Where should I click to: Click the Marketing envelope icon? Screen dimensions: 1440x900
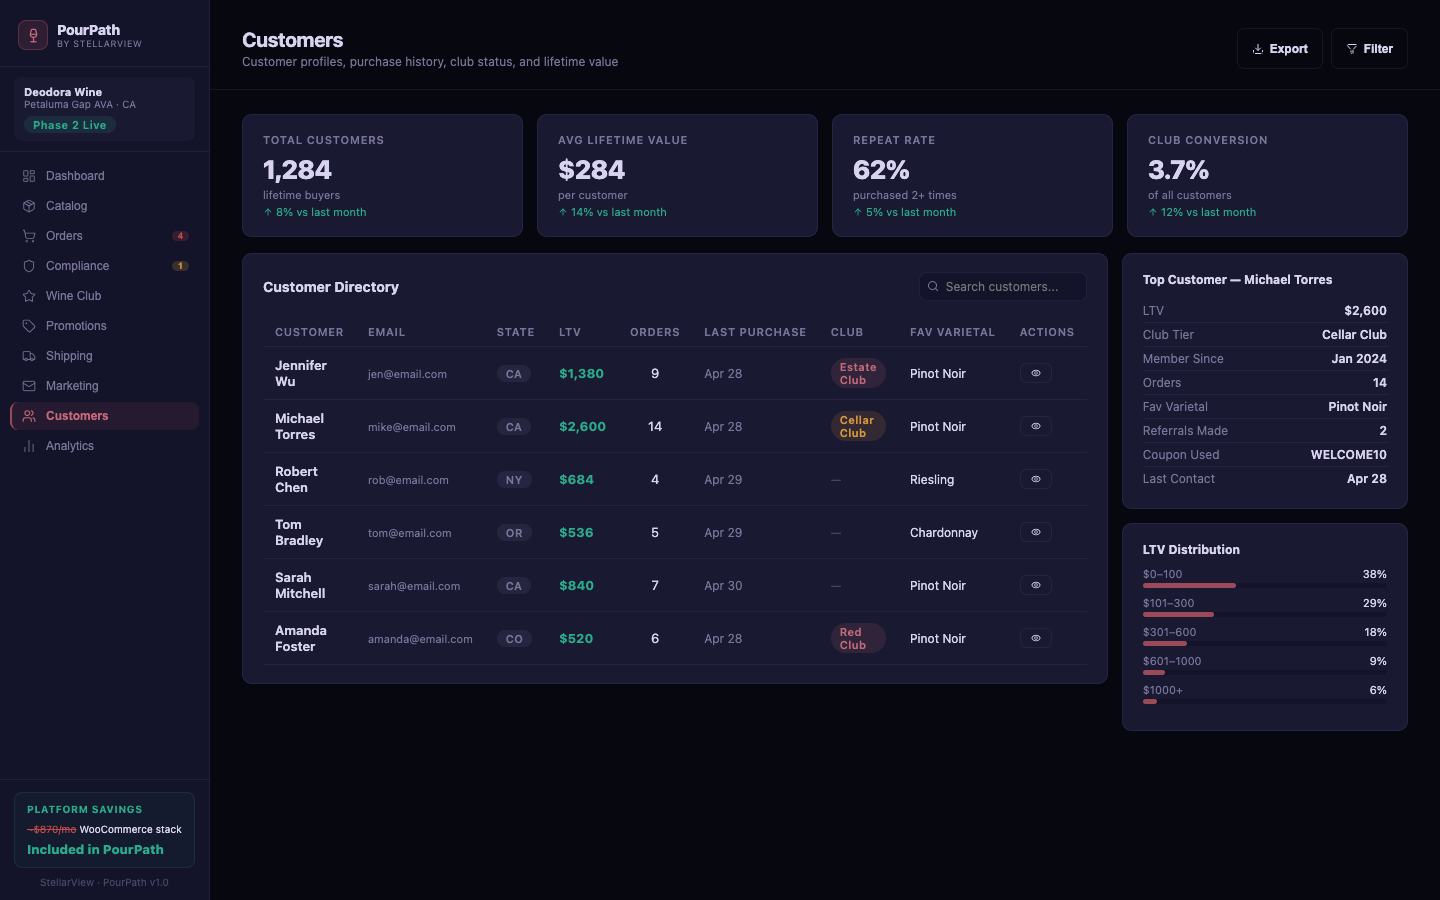(x=29, y=386)
